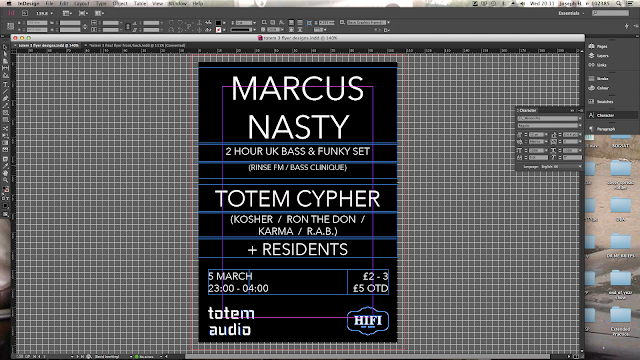
Task: Open the Language English UK dropdown
Action: pyautogui.click(x=561, y=167)
